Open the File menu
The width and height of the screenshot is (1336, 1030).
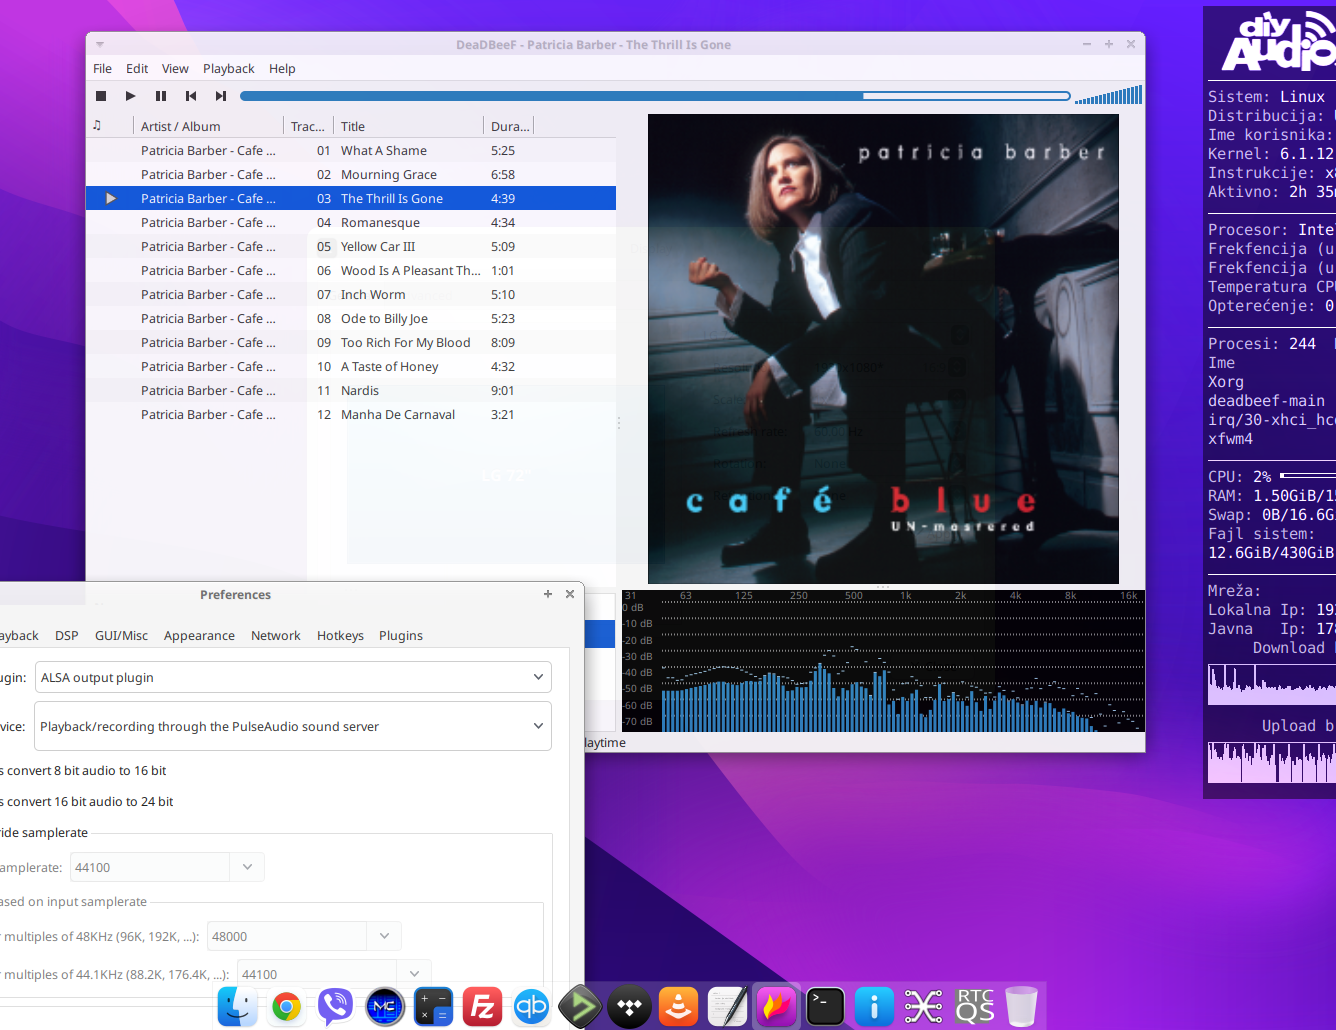102,69
